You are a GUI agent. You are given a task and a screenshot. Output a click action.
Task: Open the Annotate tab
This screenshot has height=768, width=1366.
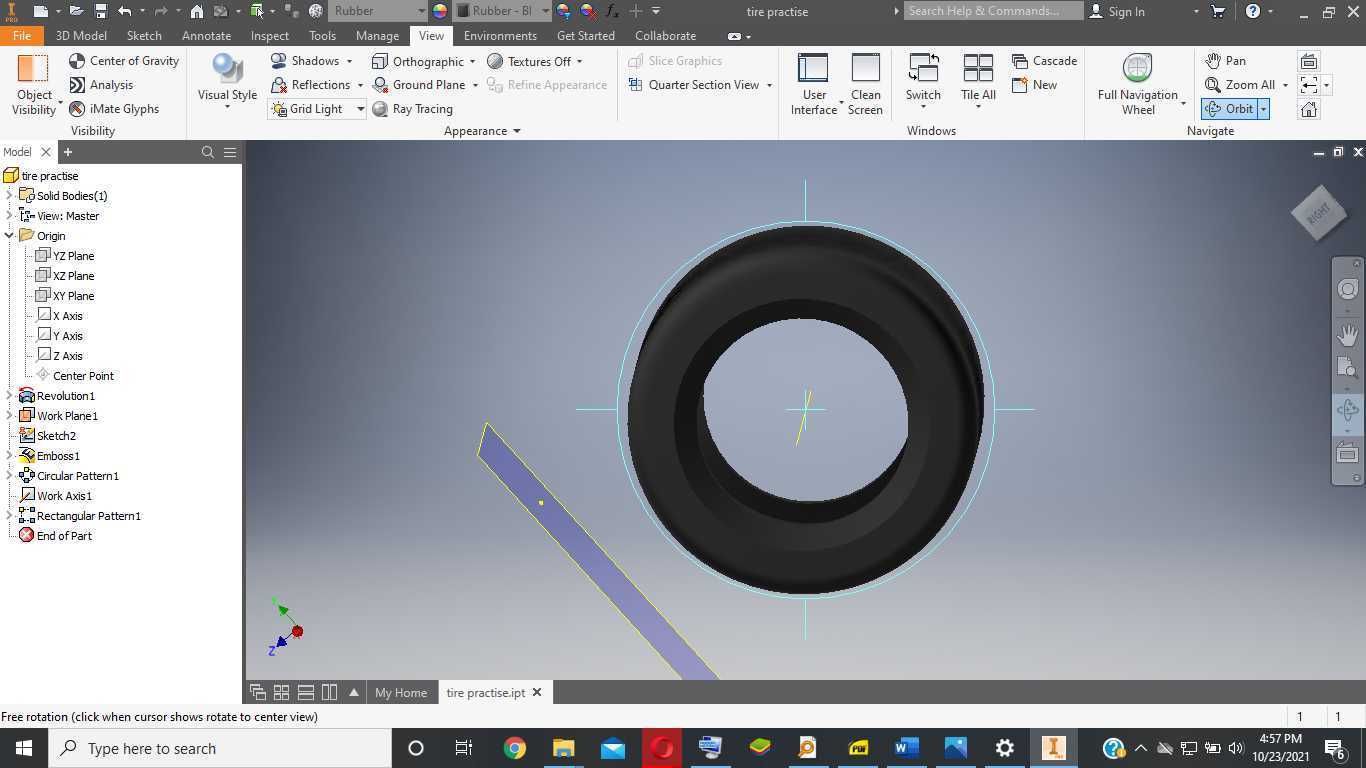tap(206, 35)
